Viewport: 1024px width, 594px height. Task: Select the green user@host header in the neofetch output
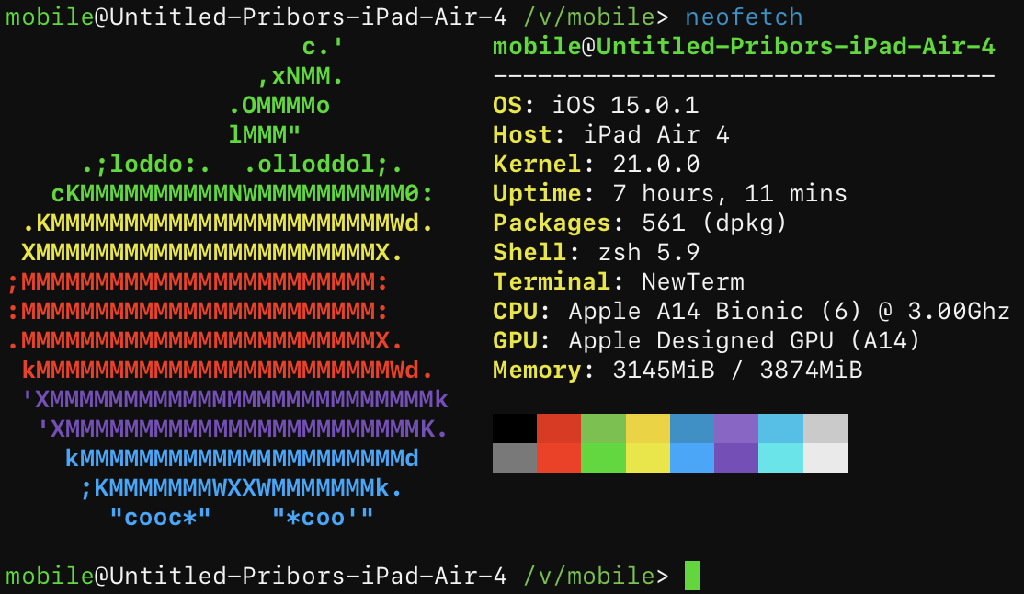click(744, 46)
